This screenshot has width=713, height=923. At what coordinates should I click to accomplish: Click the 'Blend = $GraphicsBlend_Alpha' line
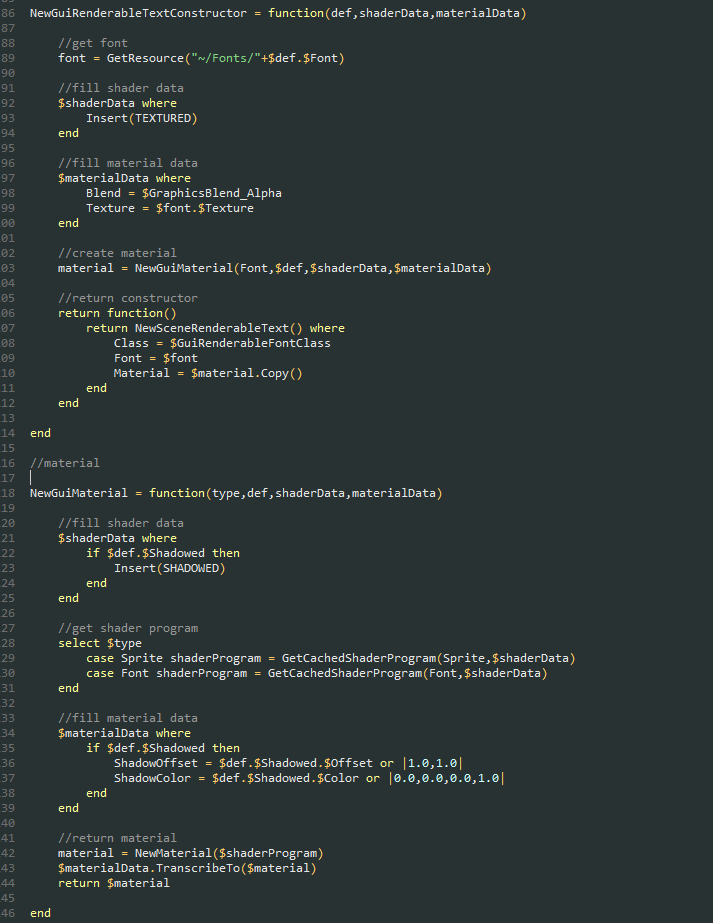pos(184,193)
